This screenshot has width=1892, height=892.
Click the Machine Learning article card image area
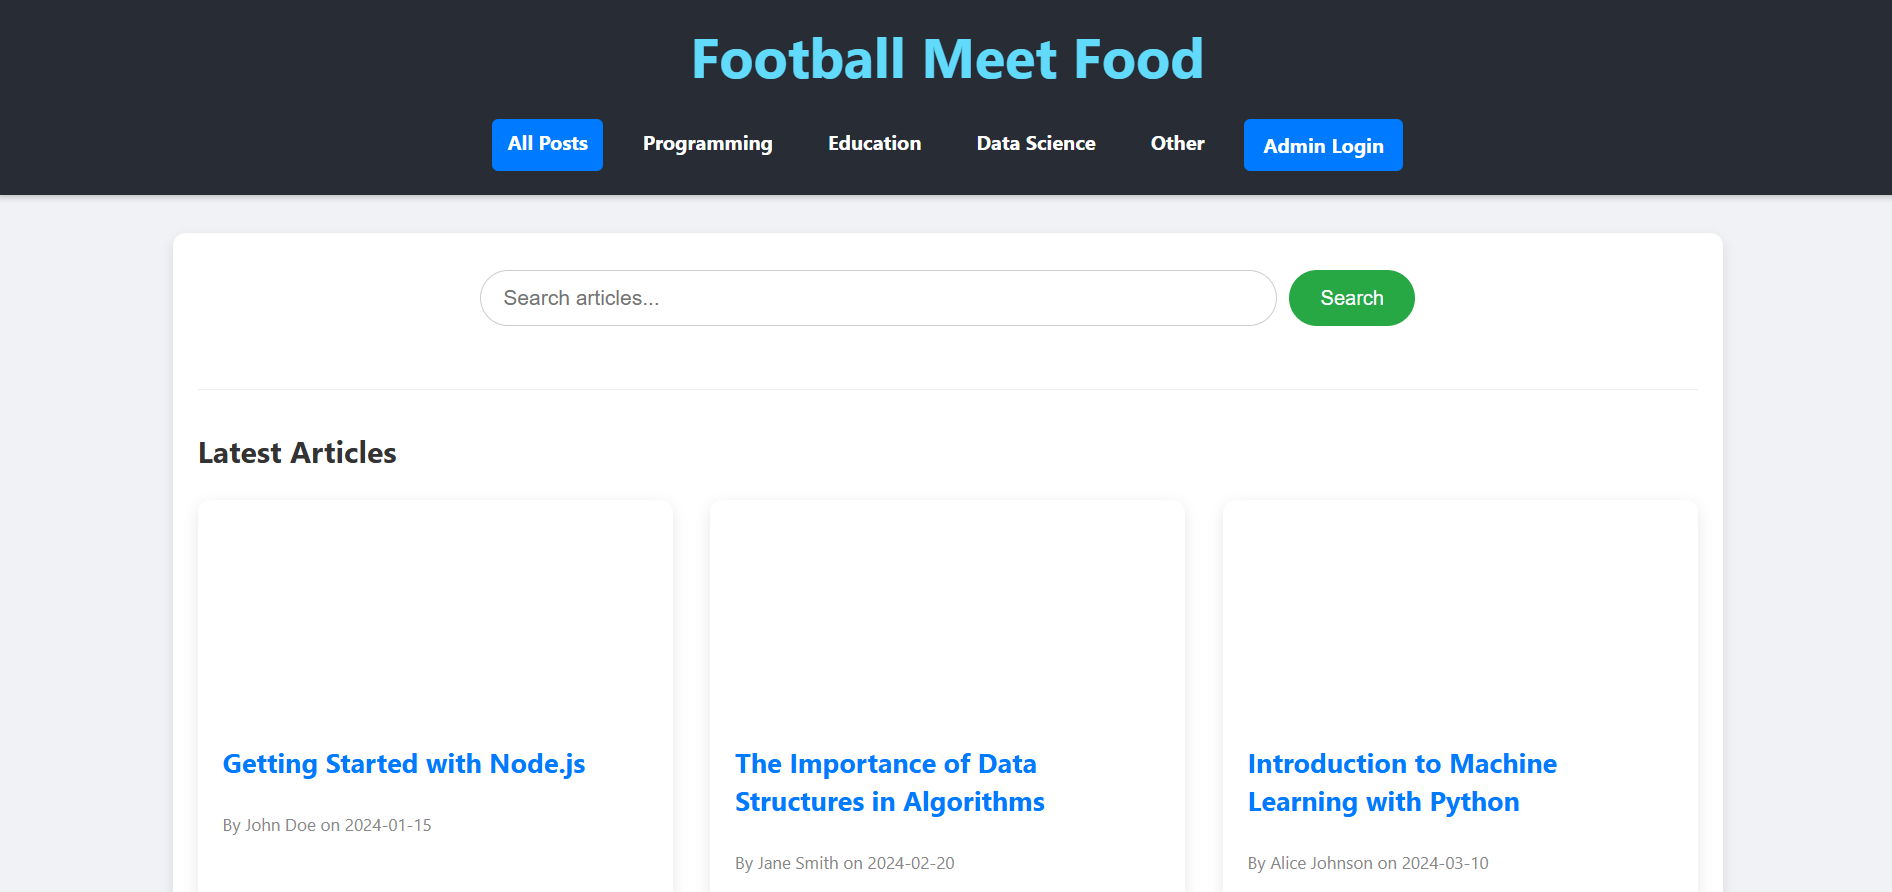coord(1459,610)
